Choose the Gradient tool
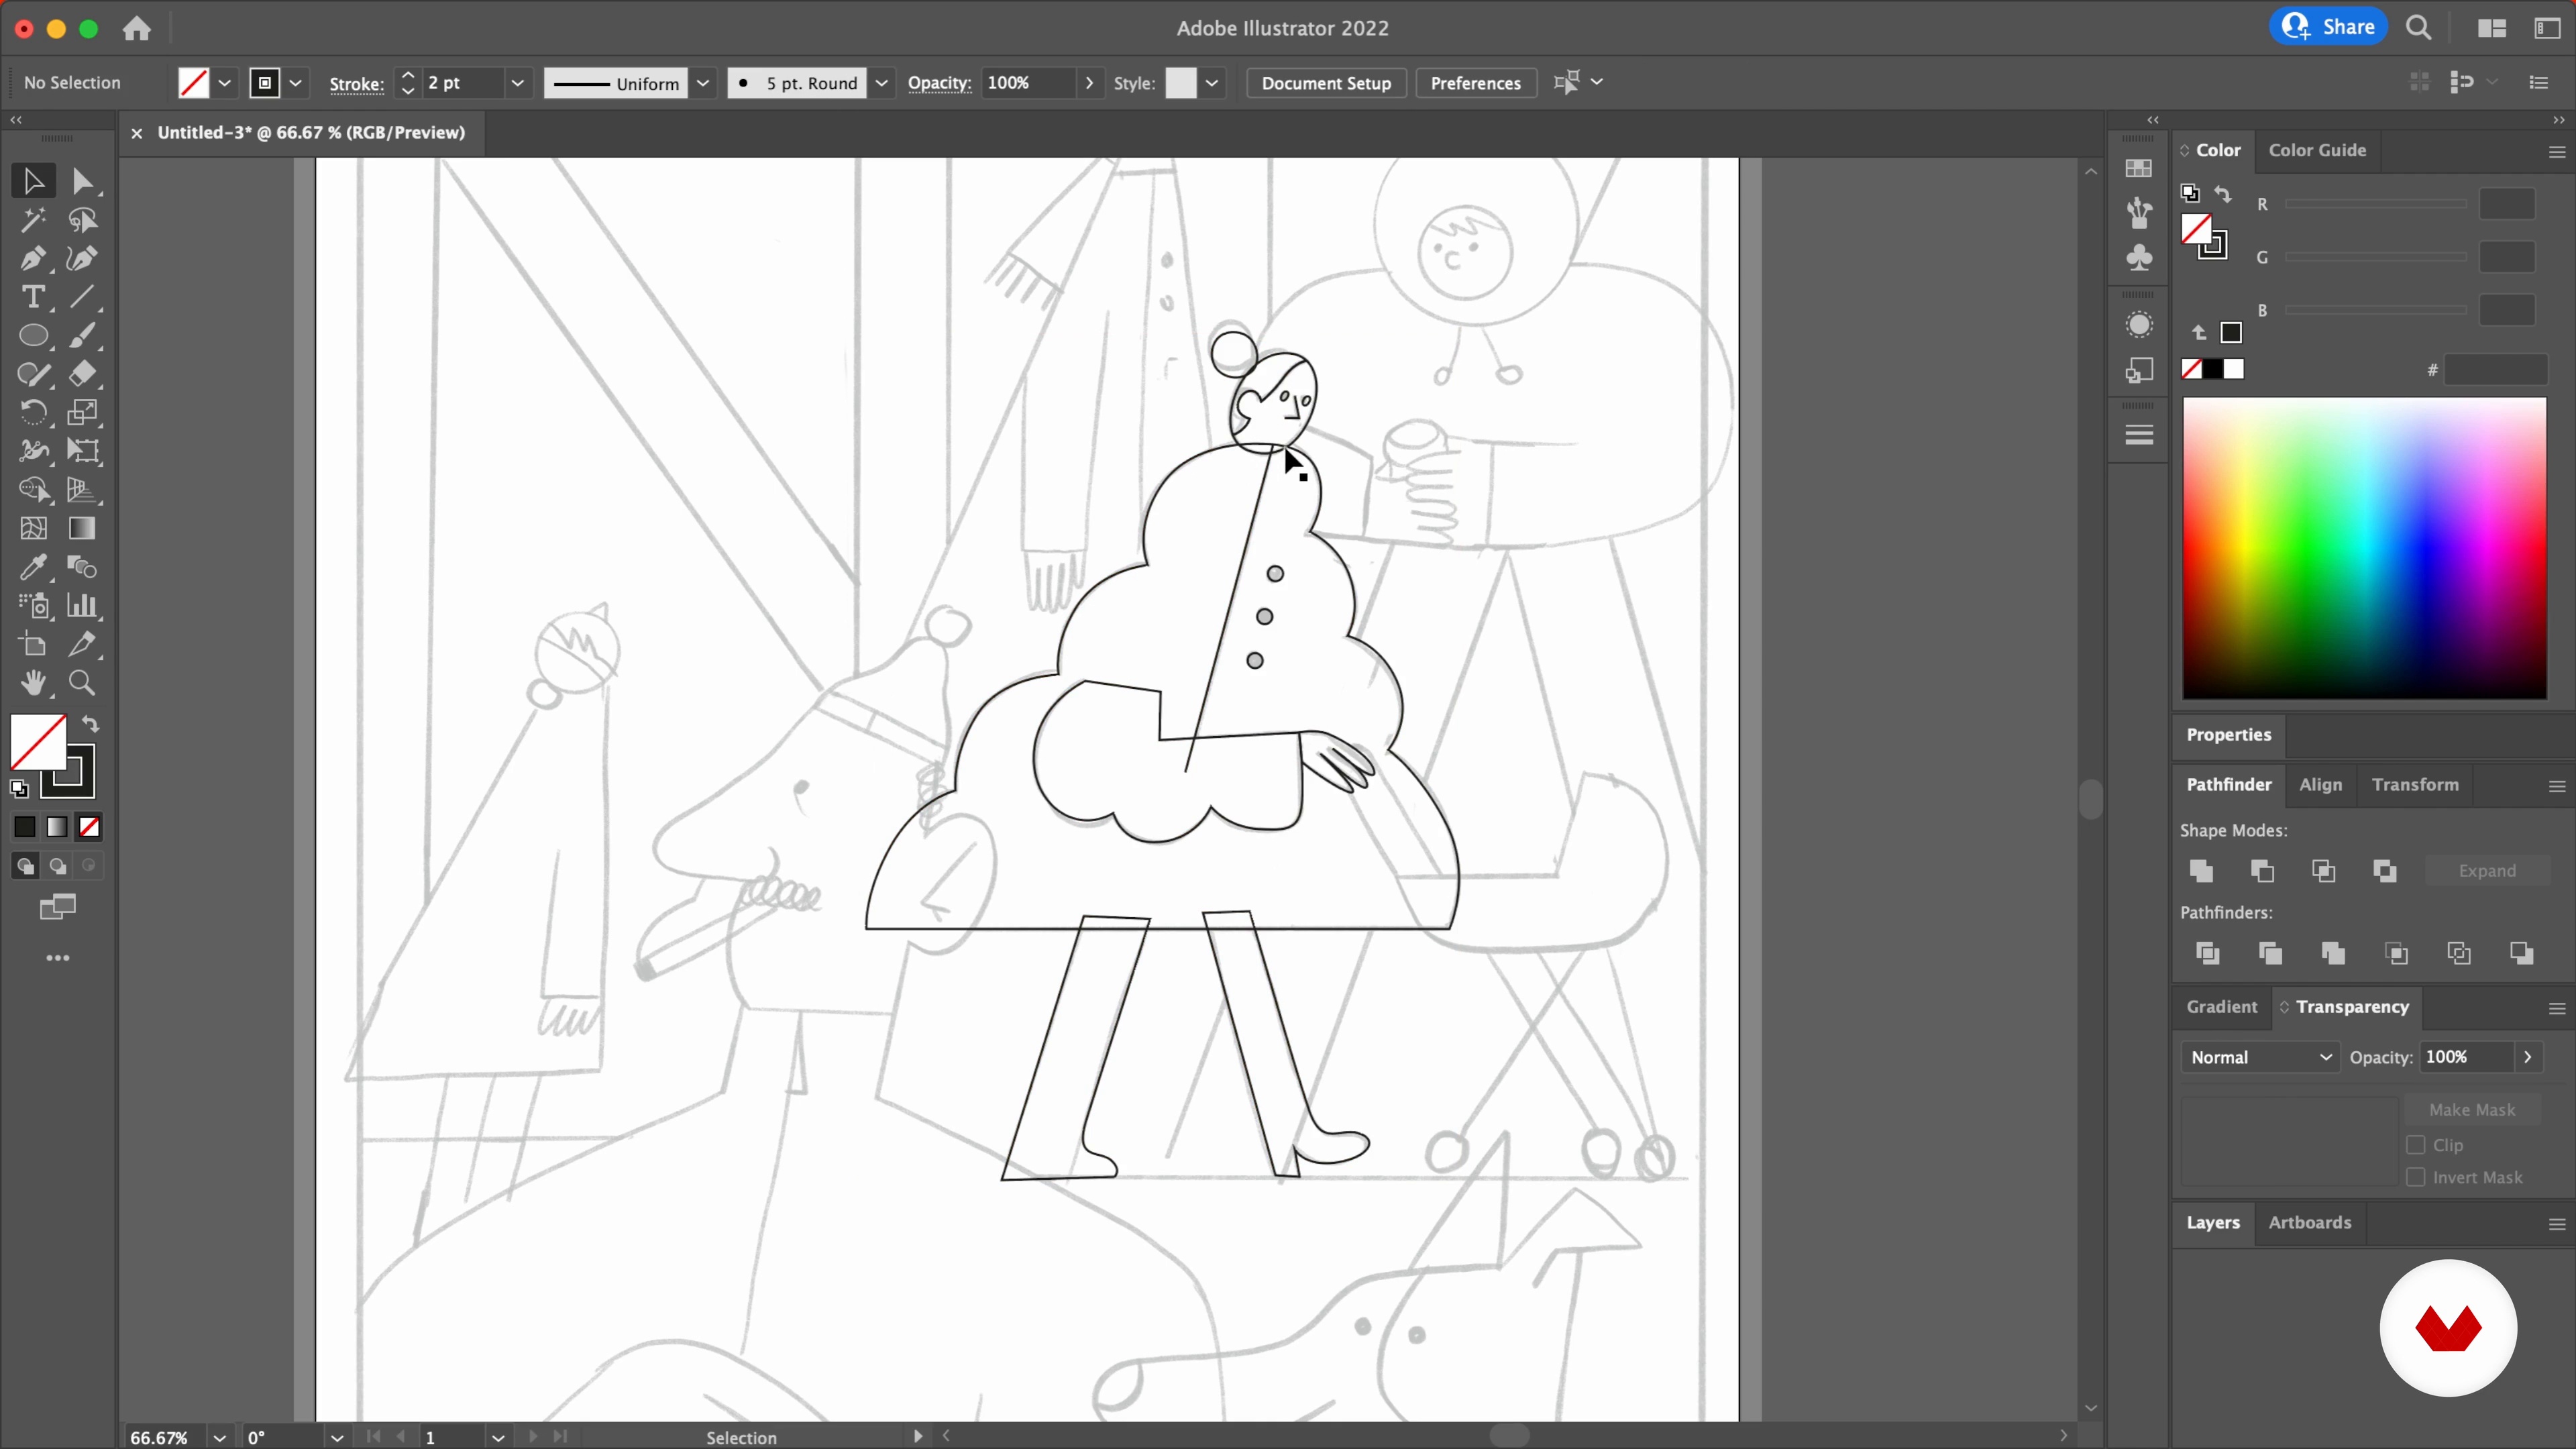The image size is (2576, 1449). coord(82,528)
